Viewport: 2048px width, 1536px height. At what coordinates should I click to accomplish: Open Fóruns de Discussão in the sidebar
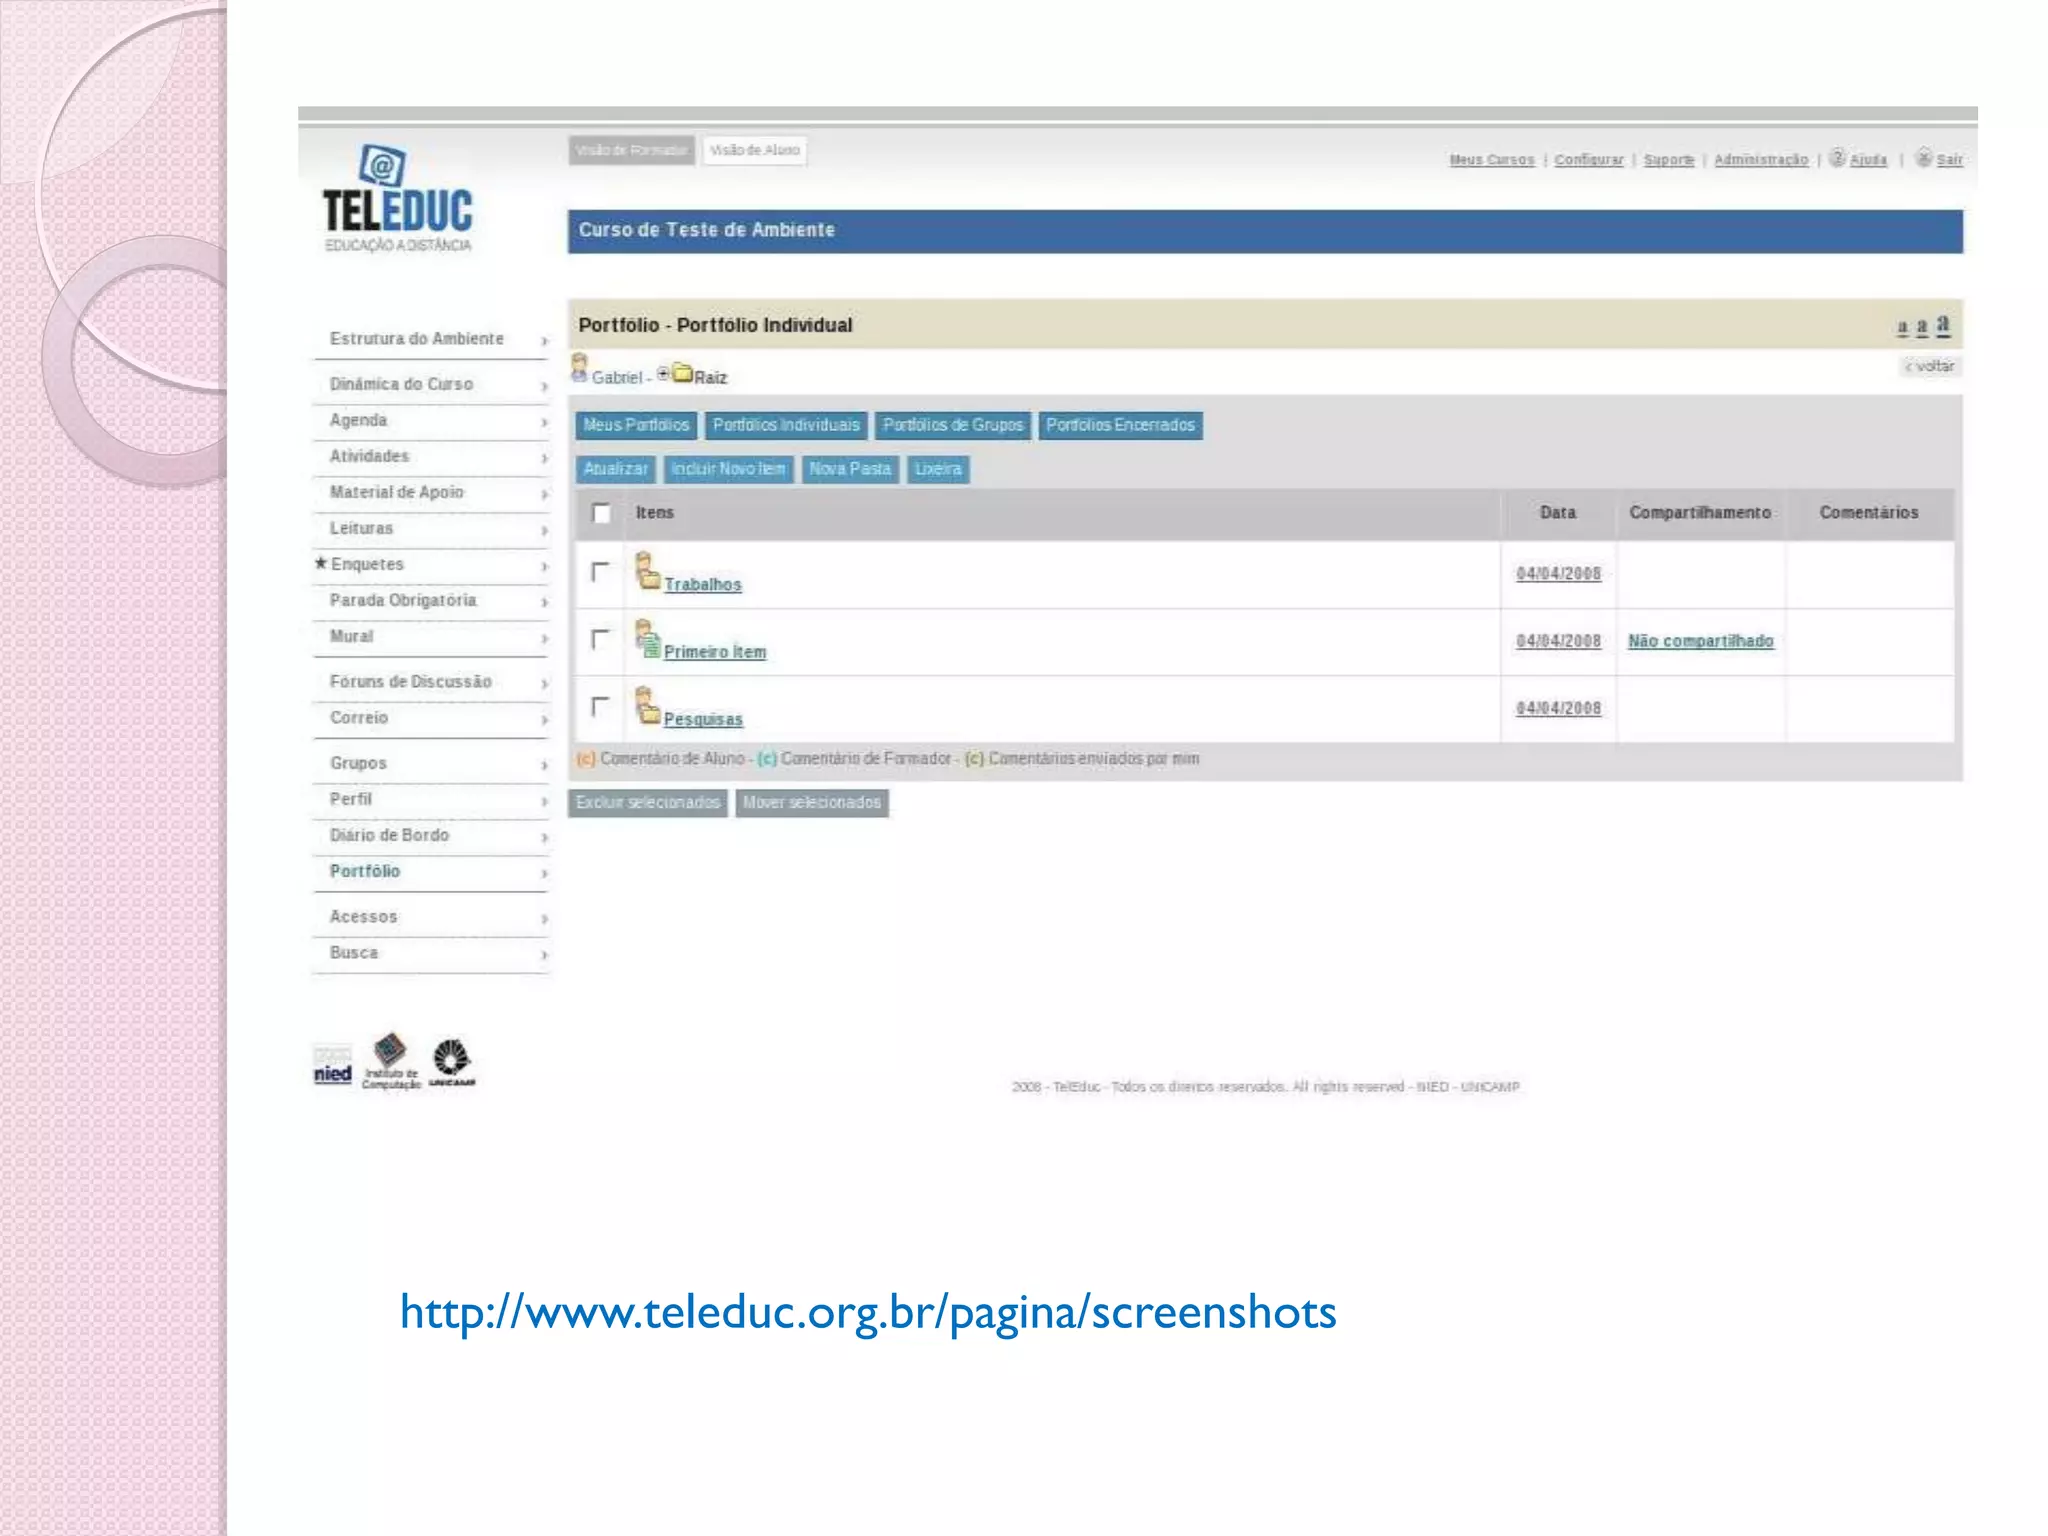click(410, 681)
